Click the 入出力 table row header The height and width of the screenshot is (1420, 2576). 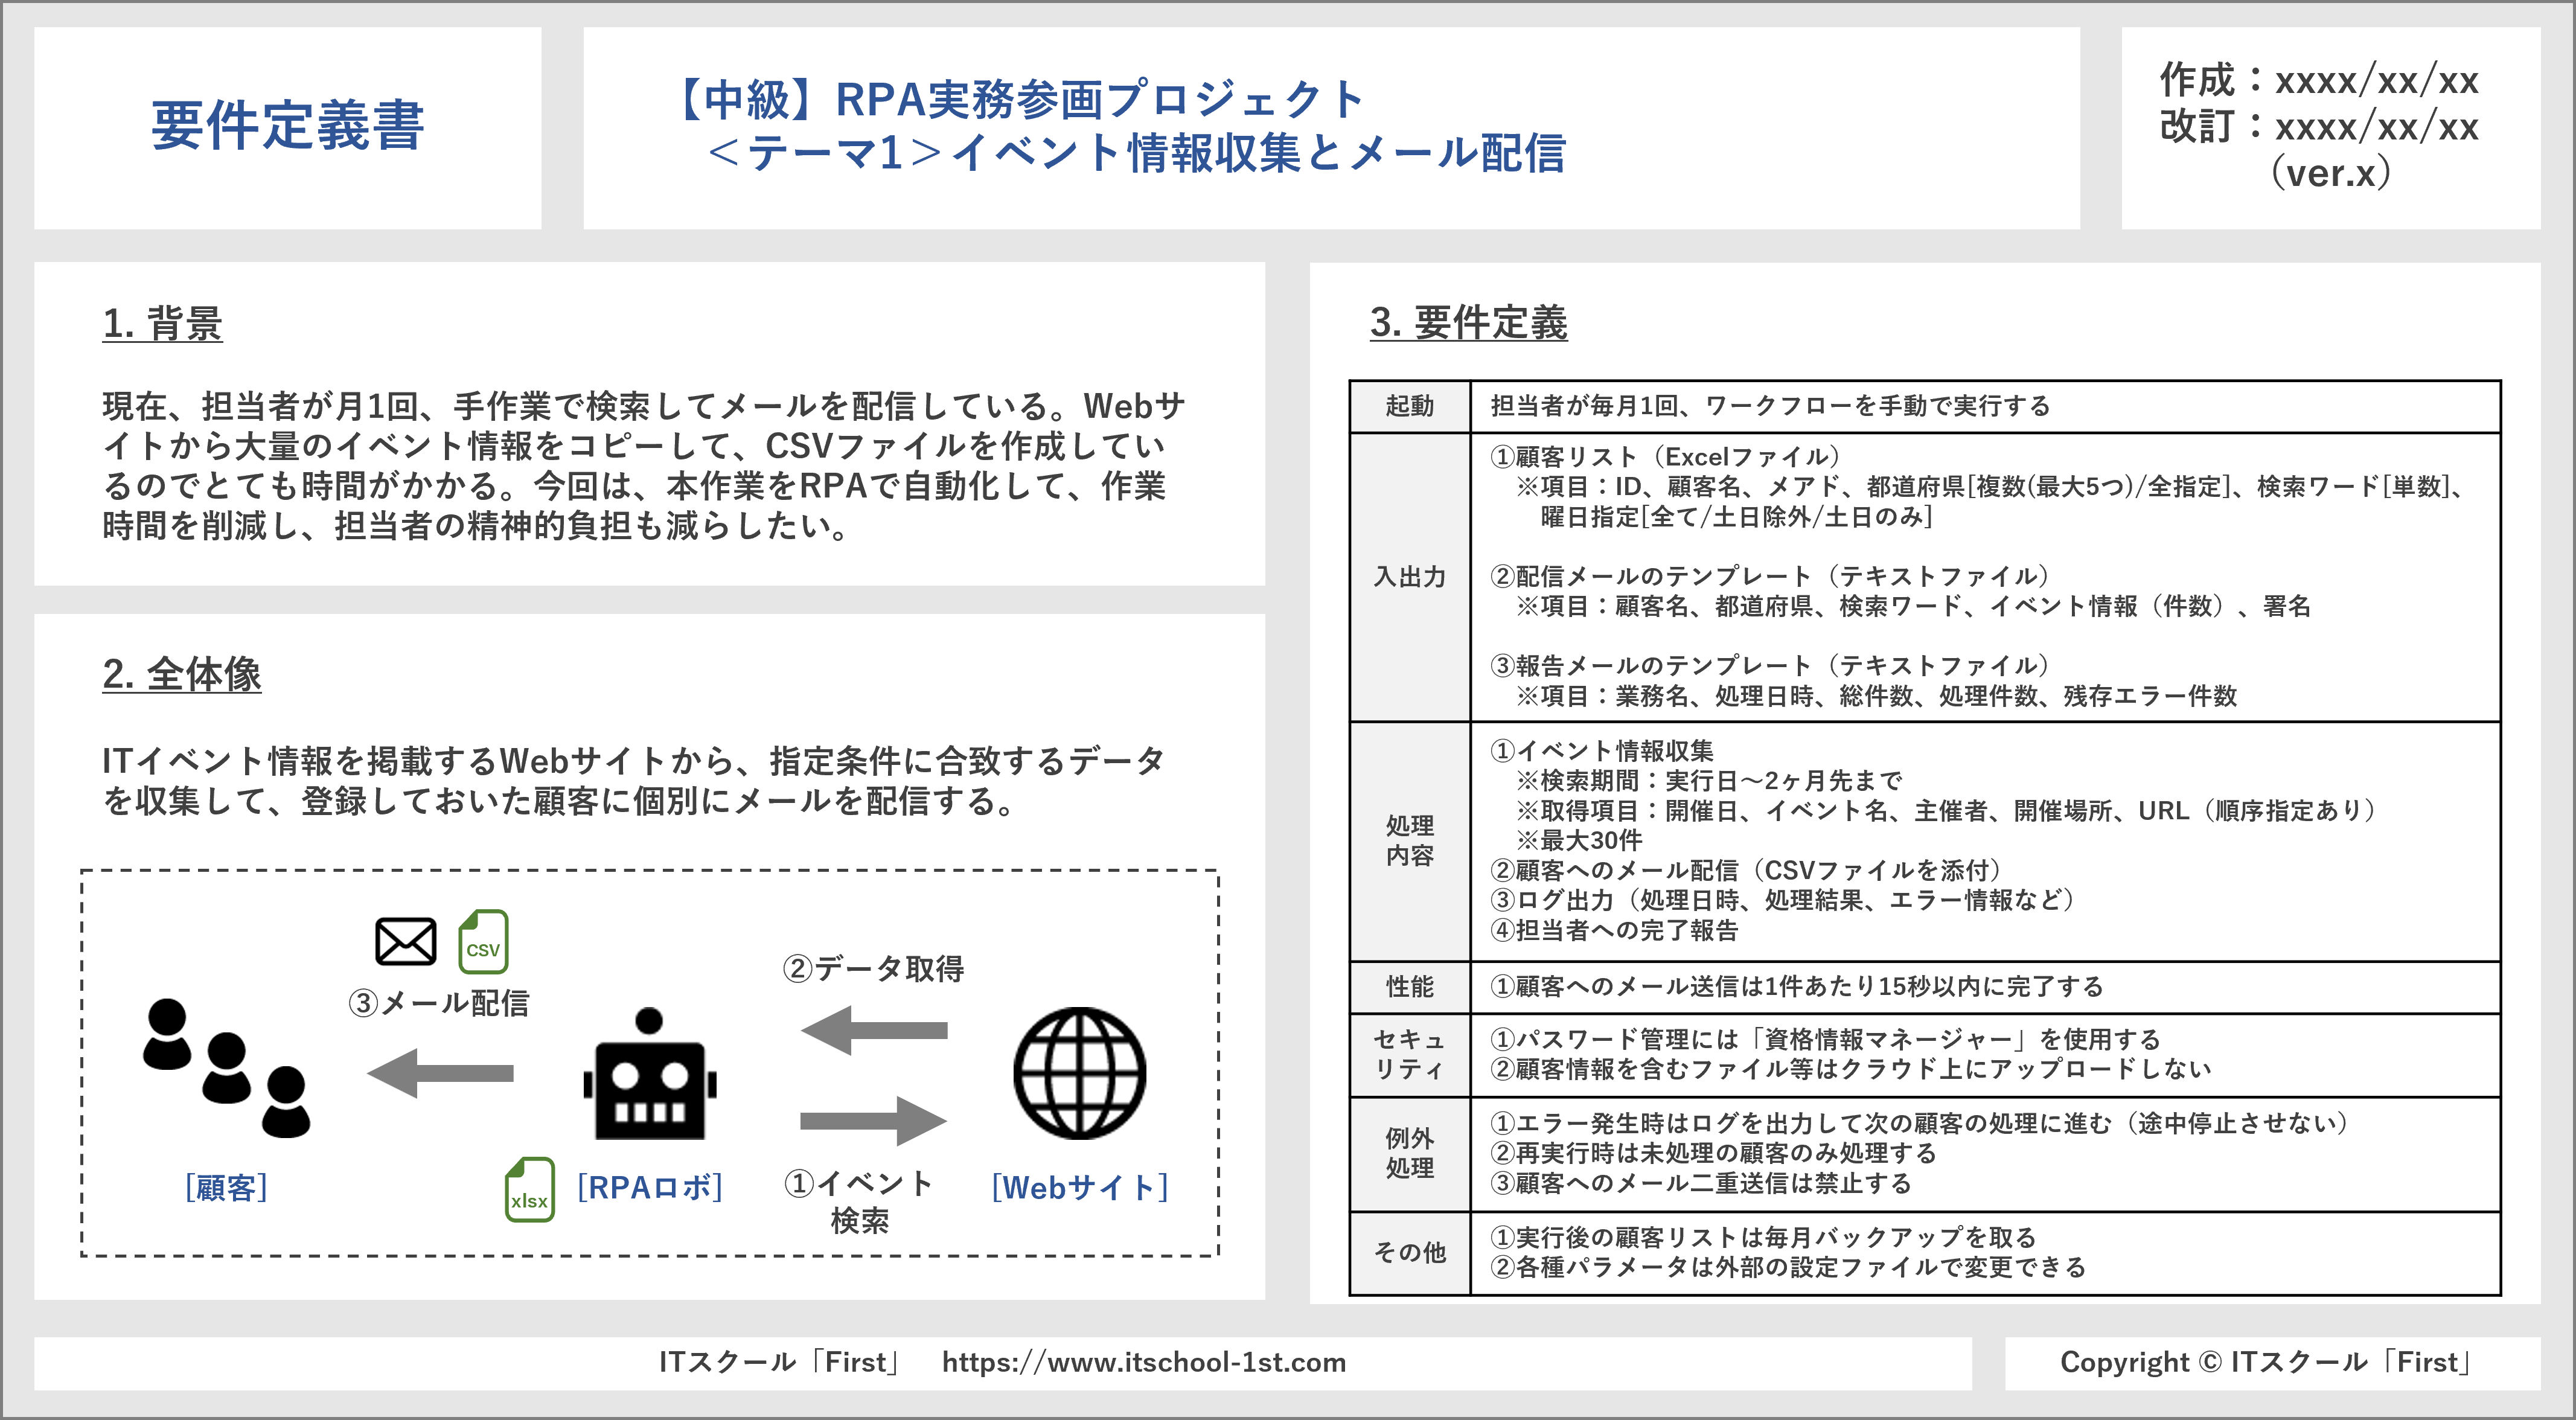click(1410, 577)
